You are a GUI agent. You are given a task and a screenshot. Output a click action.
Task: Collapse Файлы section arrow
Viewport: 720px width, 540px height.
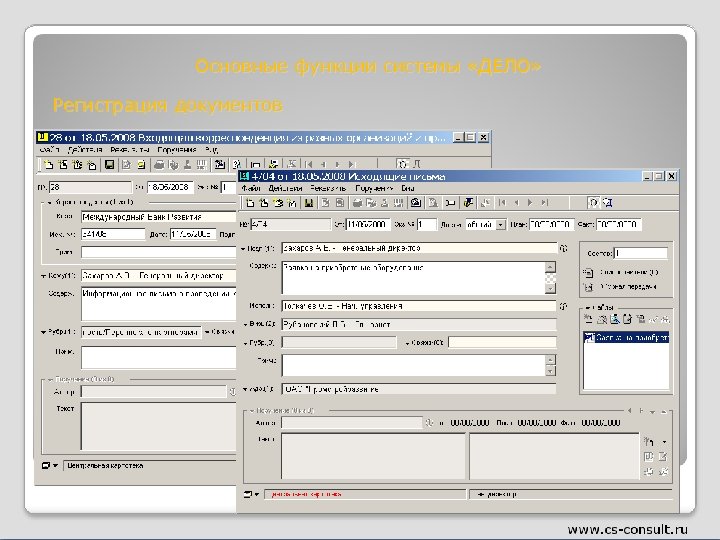(588, 308)
